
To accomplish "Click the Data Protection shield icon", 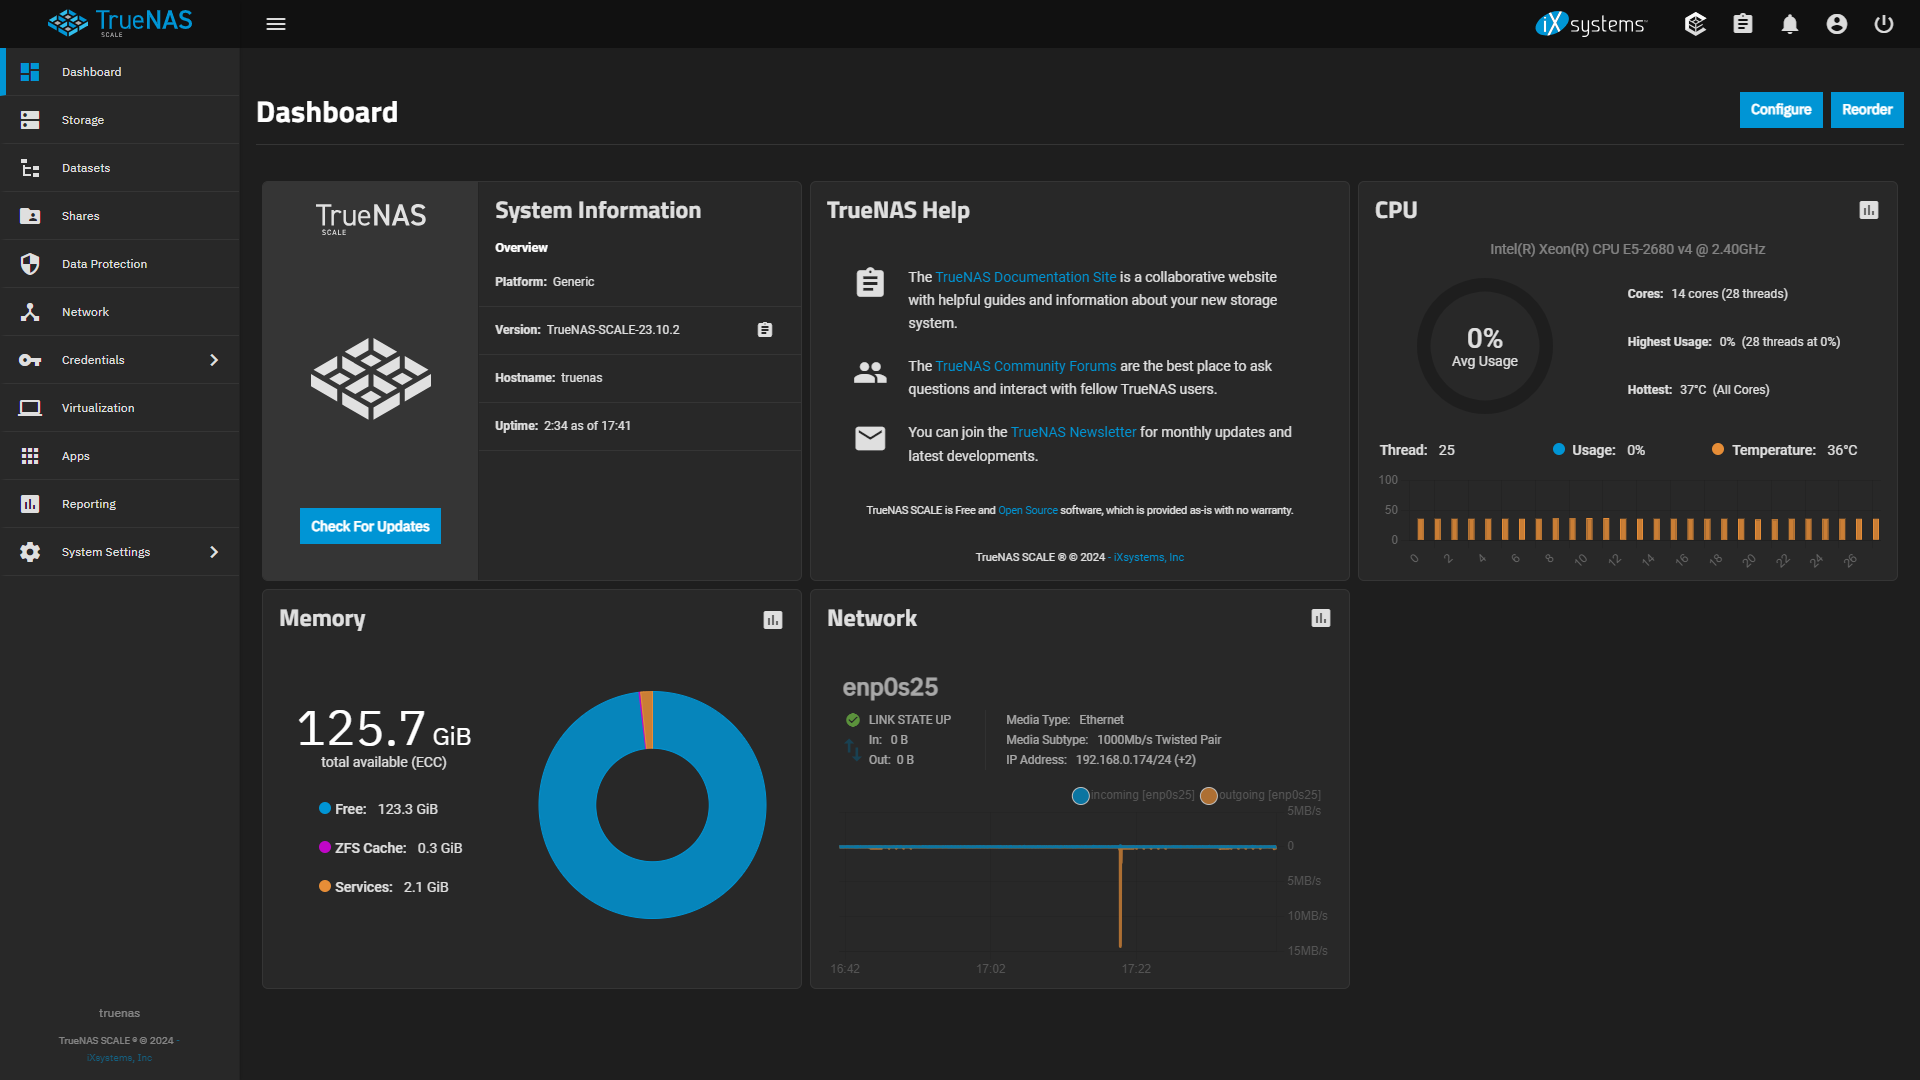I will pos(30,264).
